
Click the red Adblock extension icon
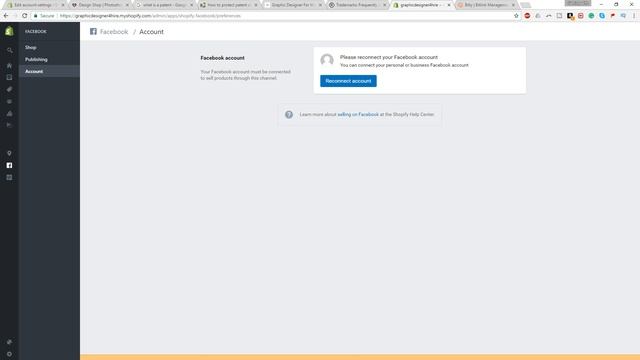pos(527,16)
